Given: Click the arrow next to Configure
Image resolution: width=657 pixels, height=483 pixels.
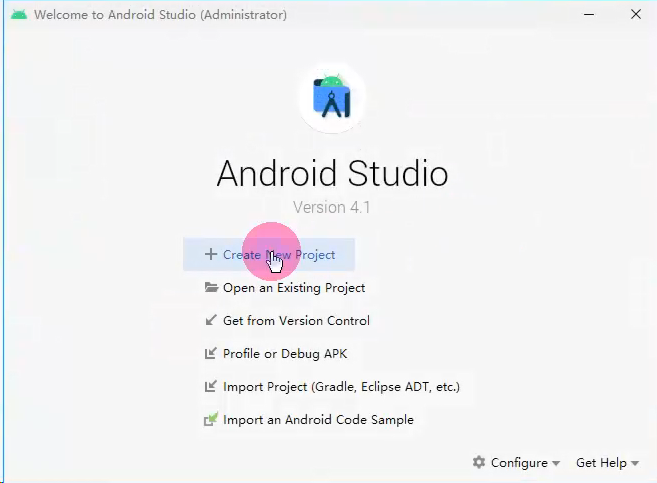Looking at the screenshot, I should click(x=556, y=463).
